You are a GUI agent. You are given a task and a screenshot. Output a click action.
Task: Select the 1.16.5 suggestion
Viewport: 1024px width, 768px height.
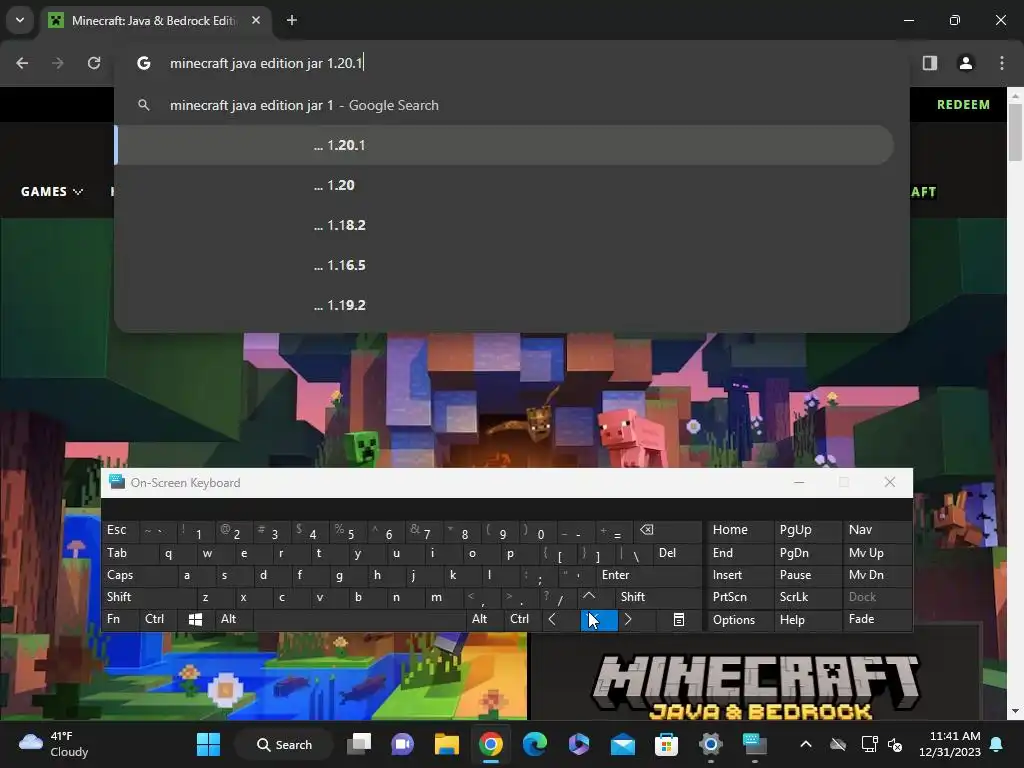click(x=504, y=265)
